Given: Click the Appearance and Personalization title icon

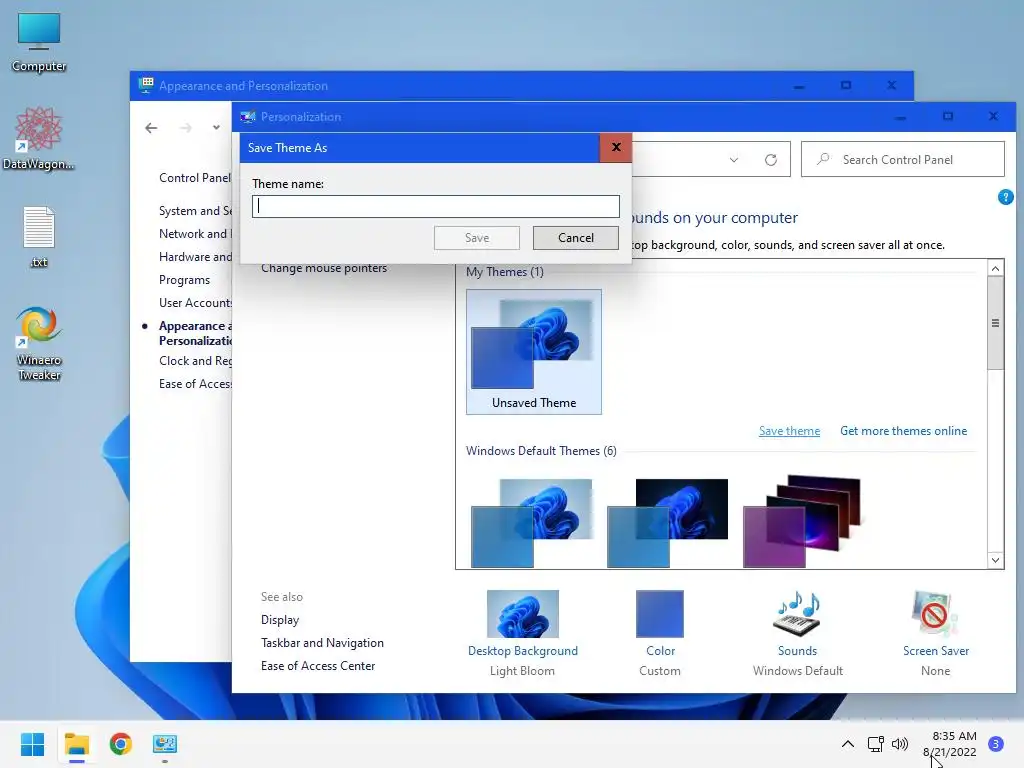Looking at the screenshot, I should (x=146, y=86).
